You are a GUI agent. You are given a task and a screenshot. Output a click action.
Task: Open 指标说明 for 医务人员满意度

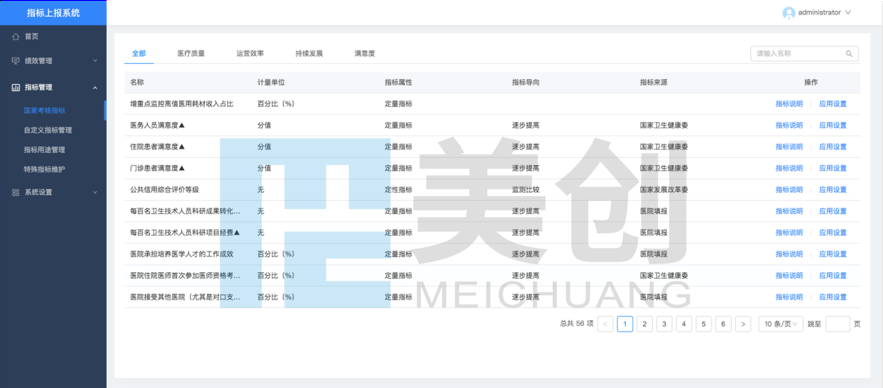[x=789, y=125]
